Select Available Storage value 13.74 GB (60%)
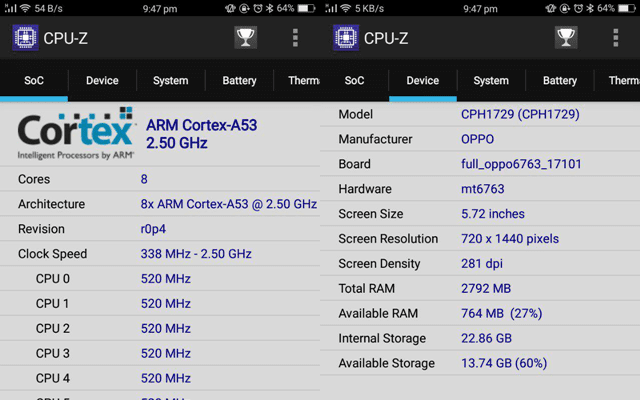 [x=504, y=363]
